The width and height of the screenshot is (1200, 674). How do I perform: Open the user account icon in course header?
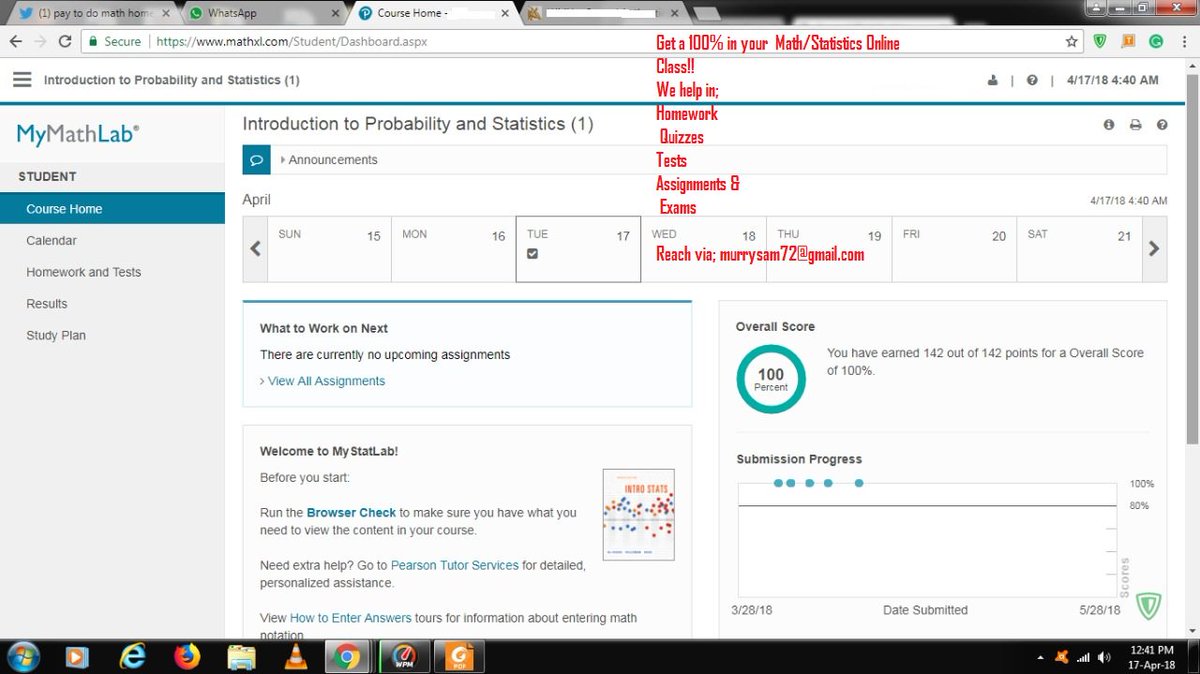[992, 81]
